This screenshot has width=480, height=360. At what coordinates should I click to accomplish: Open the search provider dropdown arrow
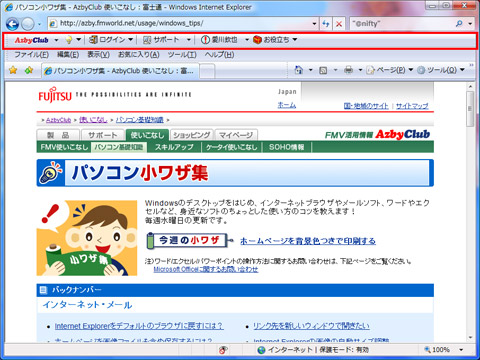pyautogui.click(x=470, y=24)
